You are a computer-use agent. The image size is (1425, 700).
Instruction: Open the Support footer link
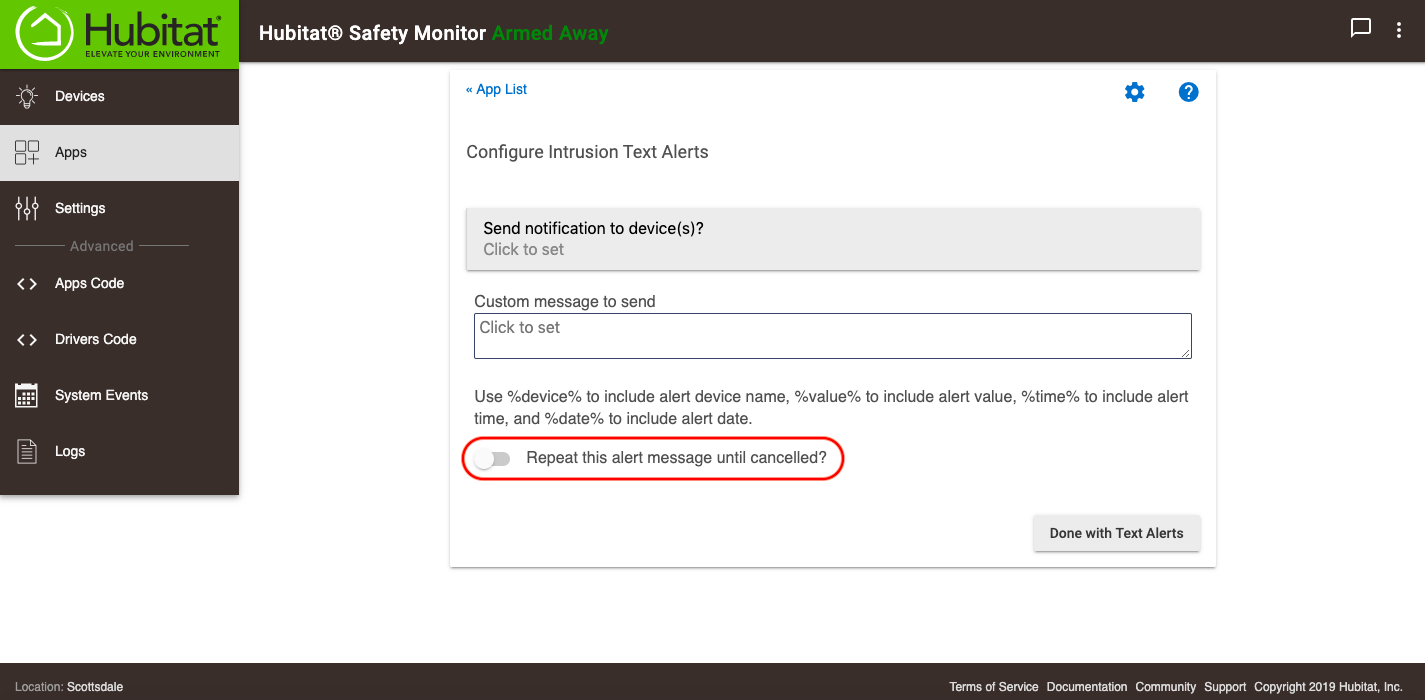pos(1225,687)
